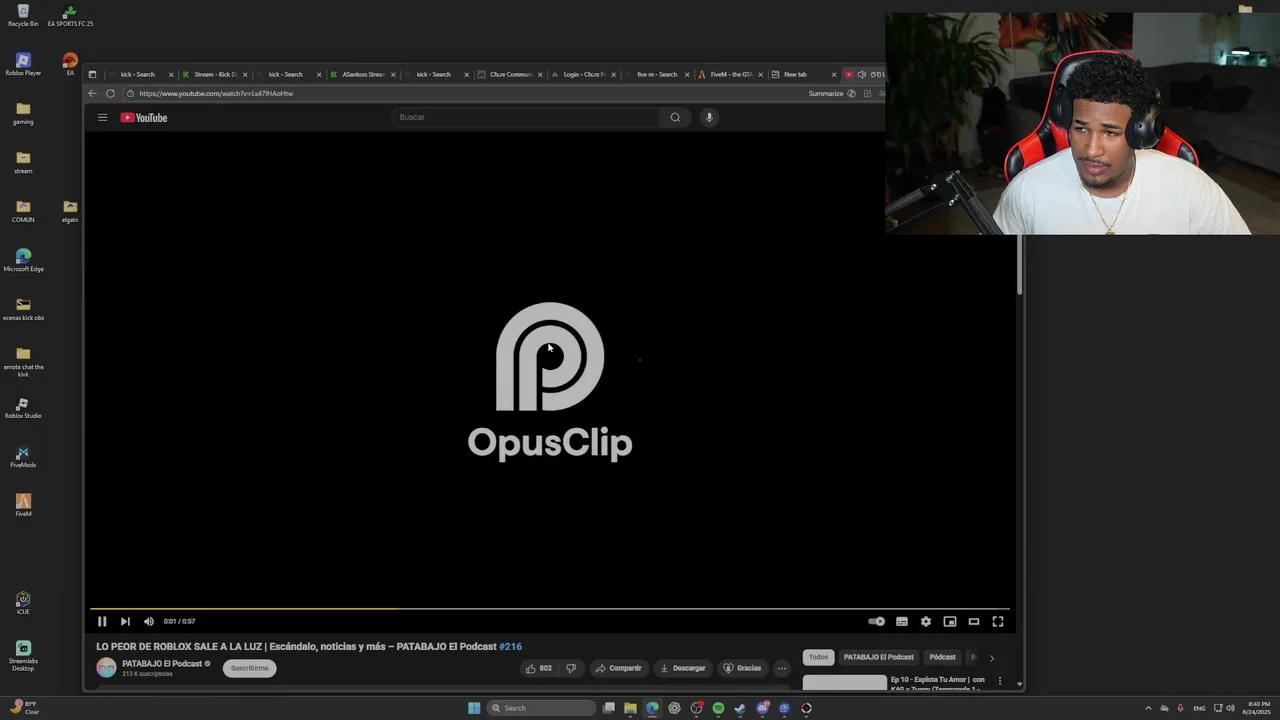
Task: Go back in the browser
Action: pos(92,93)
